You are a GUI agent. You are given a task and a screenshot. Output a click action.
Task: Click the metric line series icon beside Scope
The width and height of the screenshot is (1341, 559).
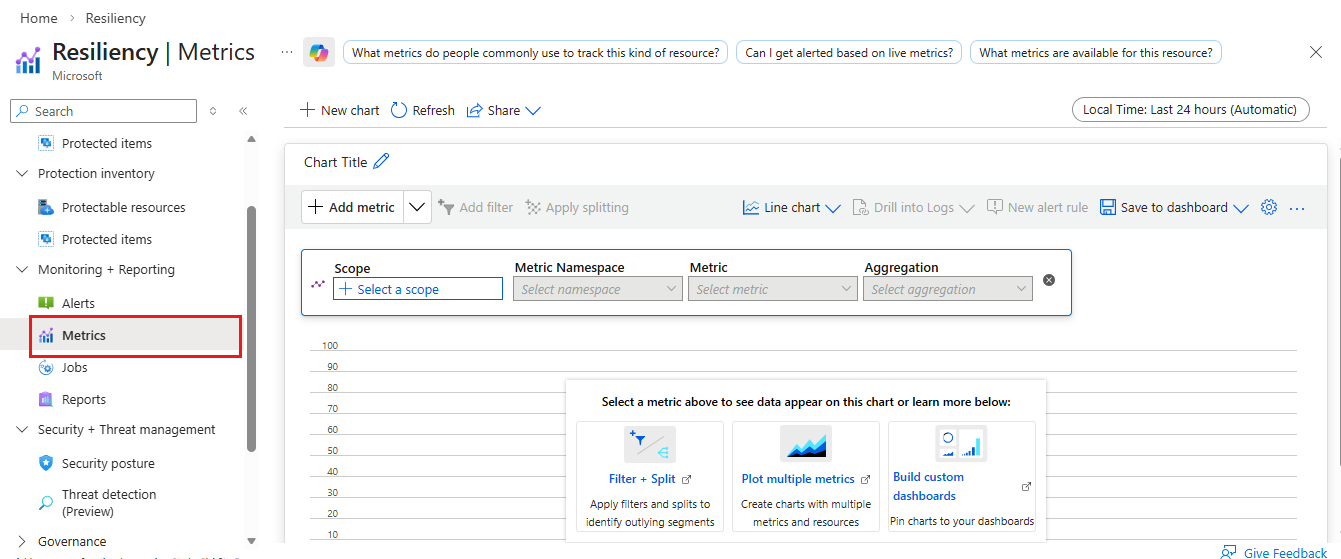(x=318, y=284)
